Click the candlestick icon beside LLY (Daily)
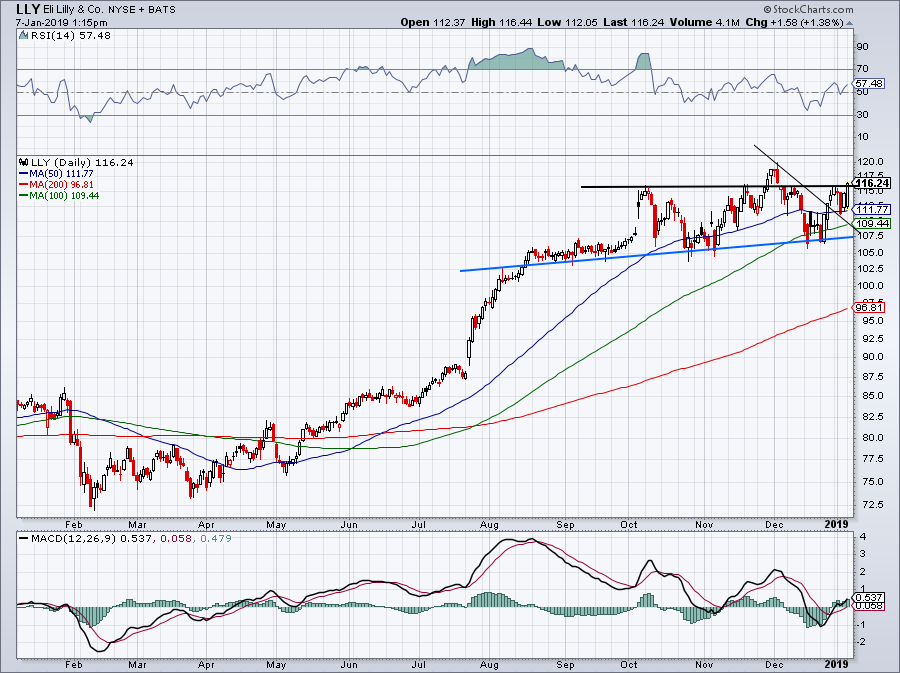The image size is (900, 673). (x=23, y=162)
